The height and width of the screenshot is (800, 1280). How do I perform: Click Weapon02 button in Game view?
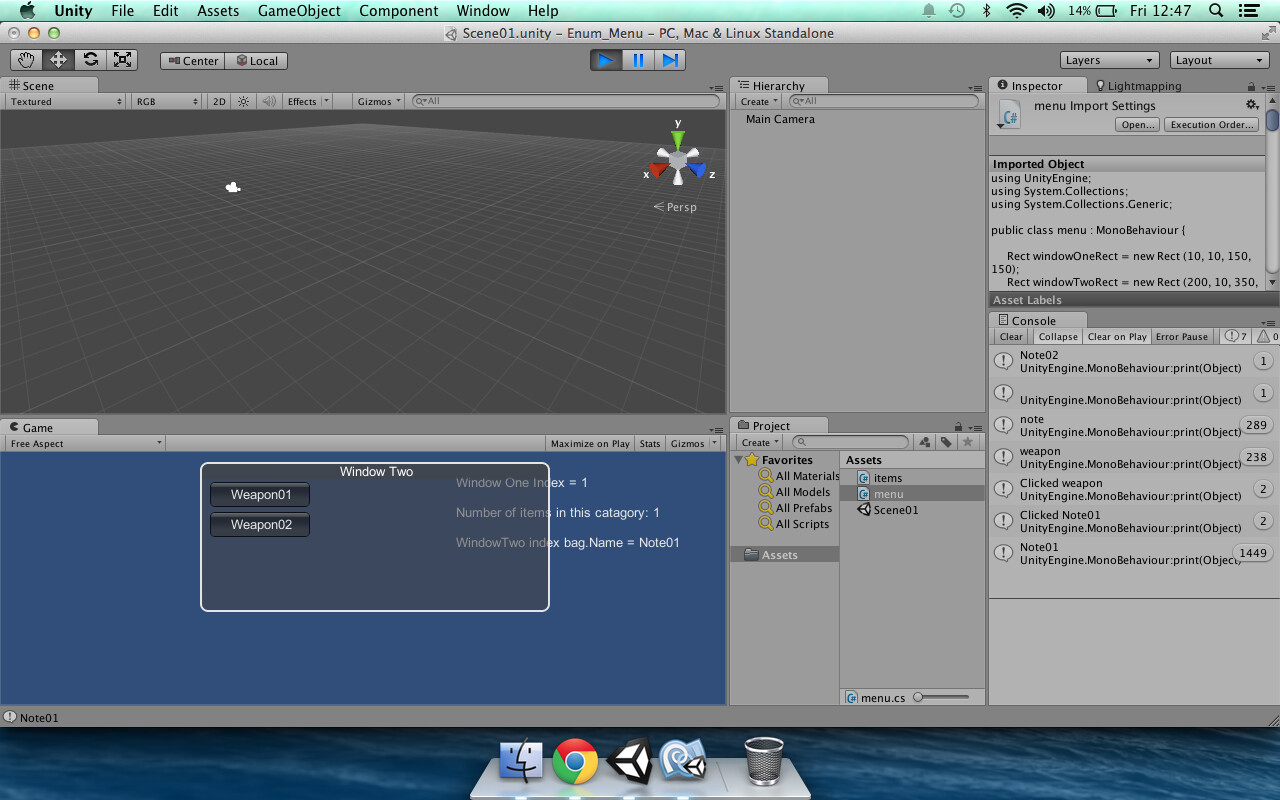click(260, 524)
